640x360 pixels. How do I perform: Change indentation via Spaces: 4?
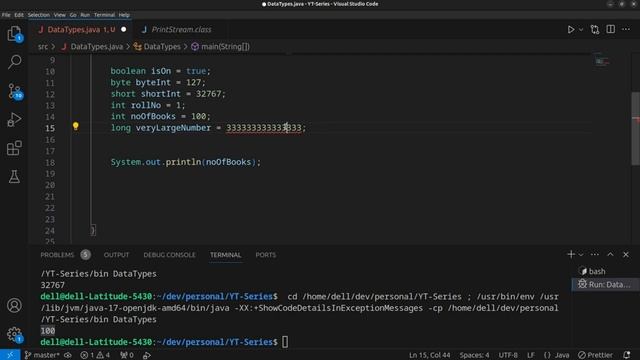474,355
